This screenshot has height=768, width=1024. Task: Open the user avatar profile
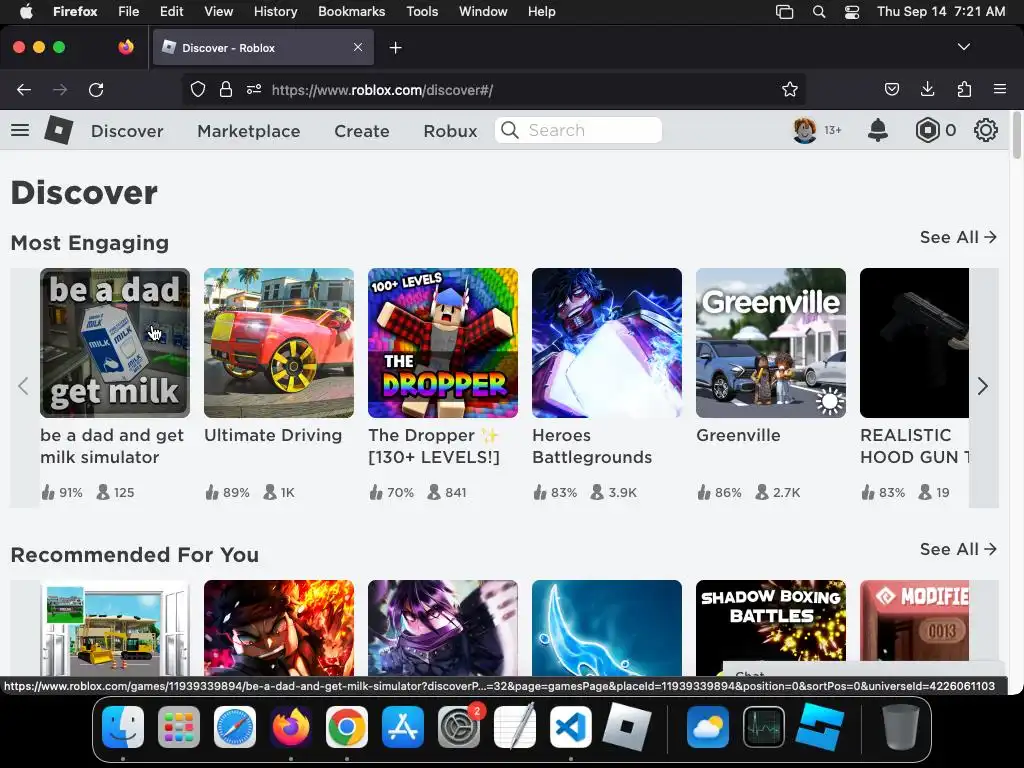[x=805, y=130]
